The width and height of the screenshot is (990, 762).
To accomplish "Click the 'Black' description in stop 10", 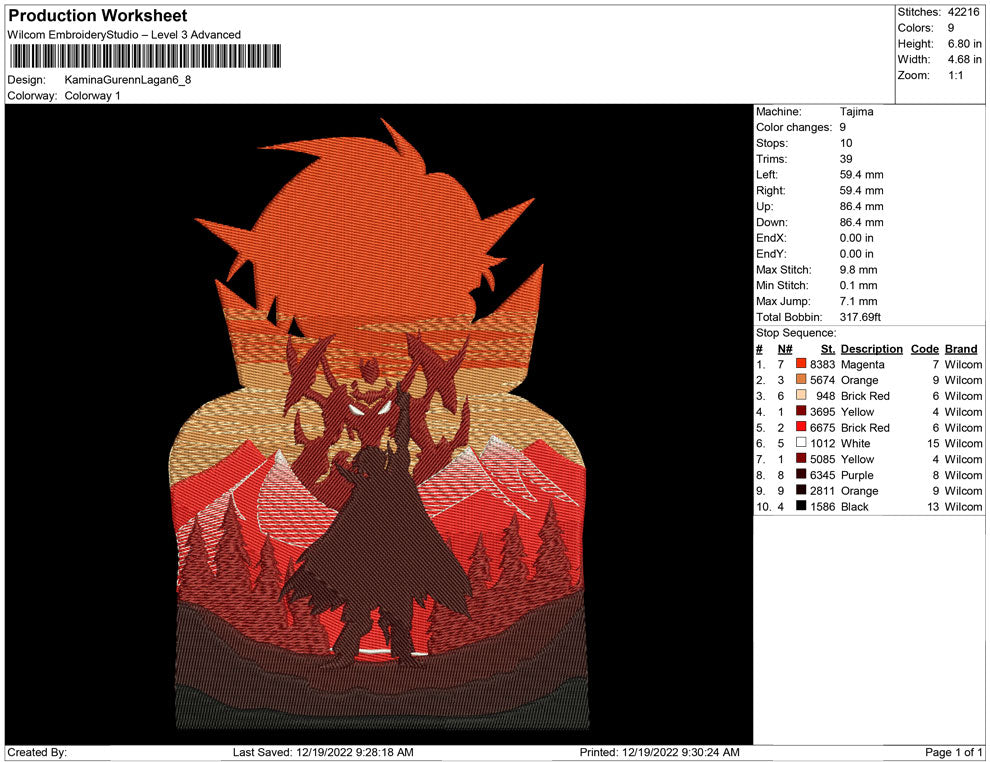I will click(855, 506).
